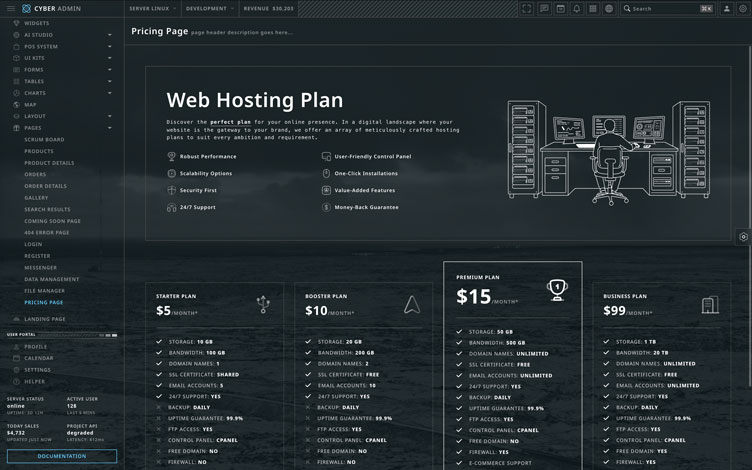Click the Search input field
The height and width of the screenshot is (470, 752).
(x=663, y=8)
